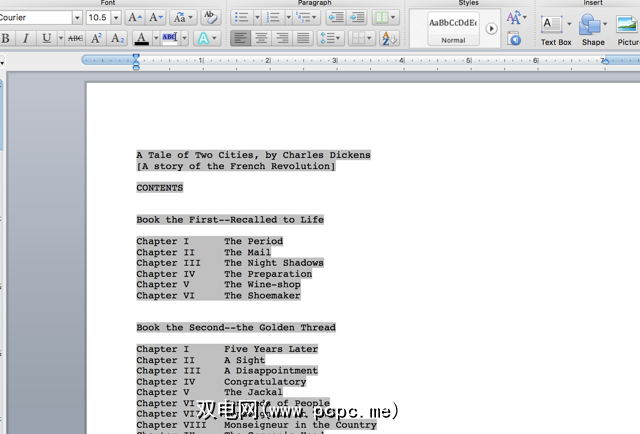The image size is (640, 434).
Task: Open Text Box dropdown arrow
Action: 569,24
